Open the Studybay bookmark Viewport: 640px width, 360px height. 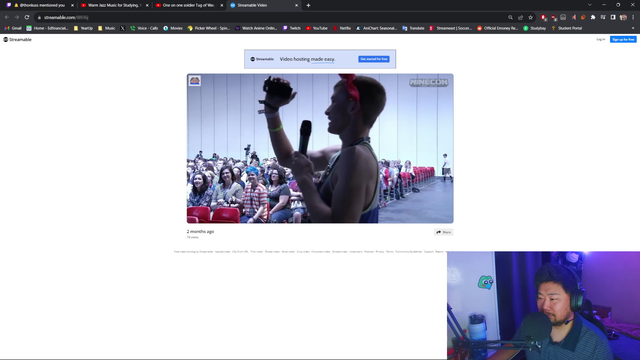coord(535,28)
